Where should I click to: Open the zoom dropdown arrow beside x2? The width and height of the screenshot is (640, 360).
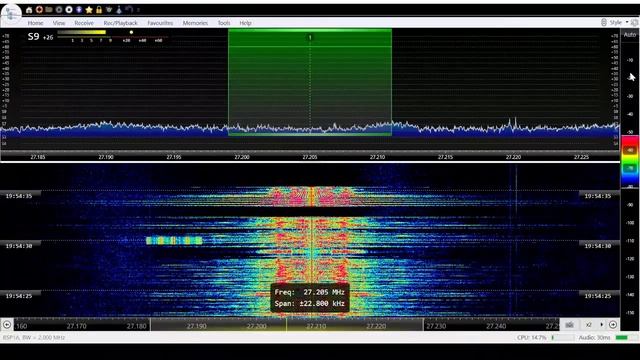tap(602, 324)
